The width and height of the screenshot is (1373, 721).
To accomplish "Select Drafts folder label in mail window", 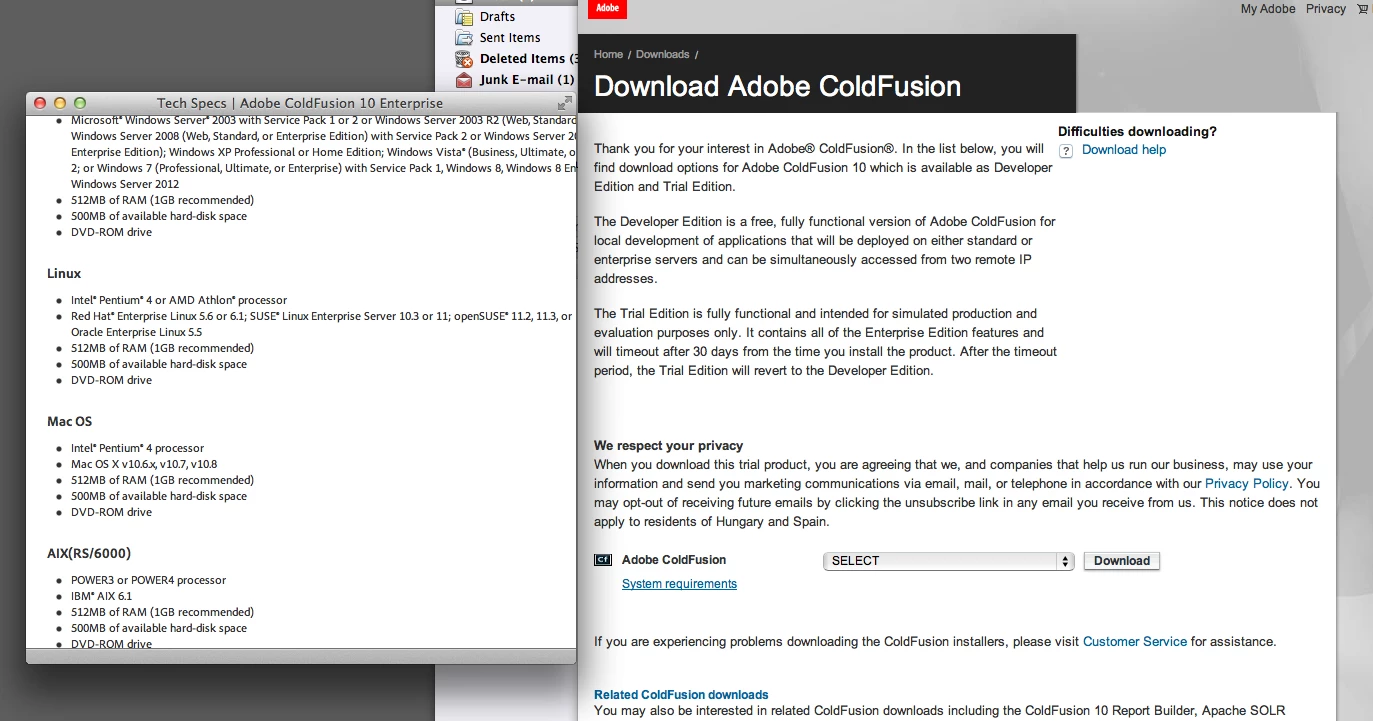I will click(498, 17).
